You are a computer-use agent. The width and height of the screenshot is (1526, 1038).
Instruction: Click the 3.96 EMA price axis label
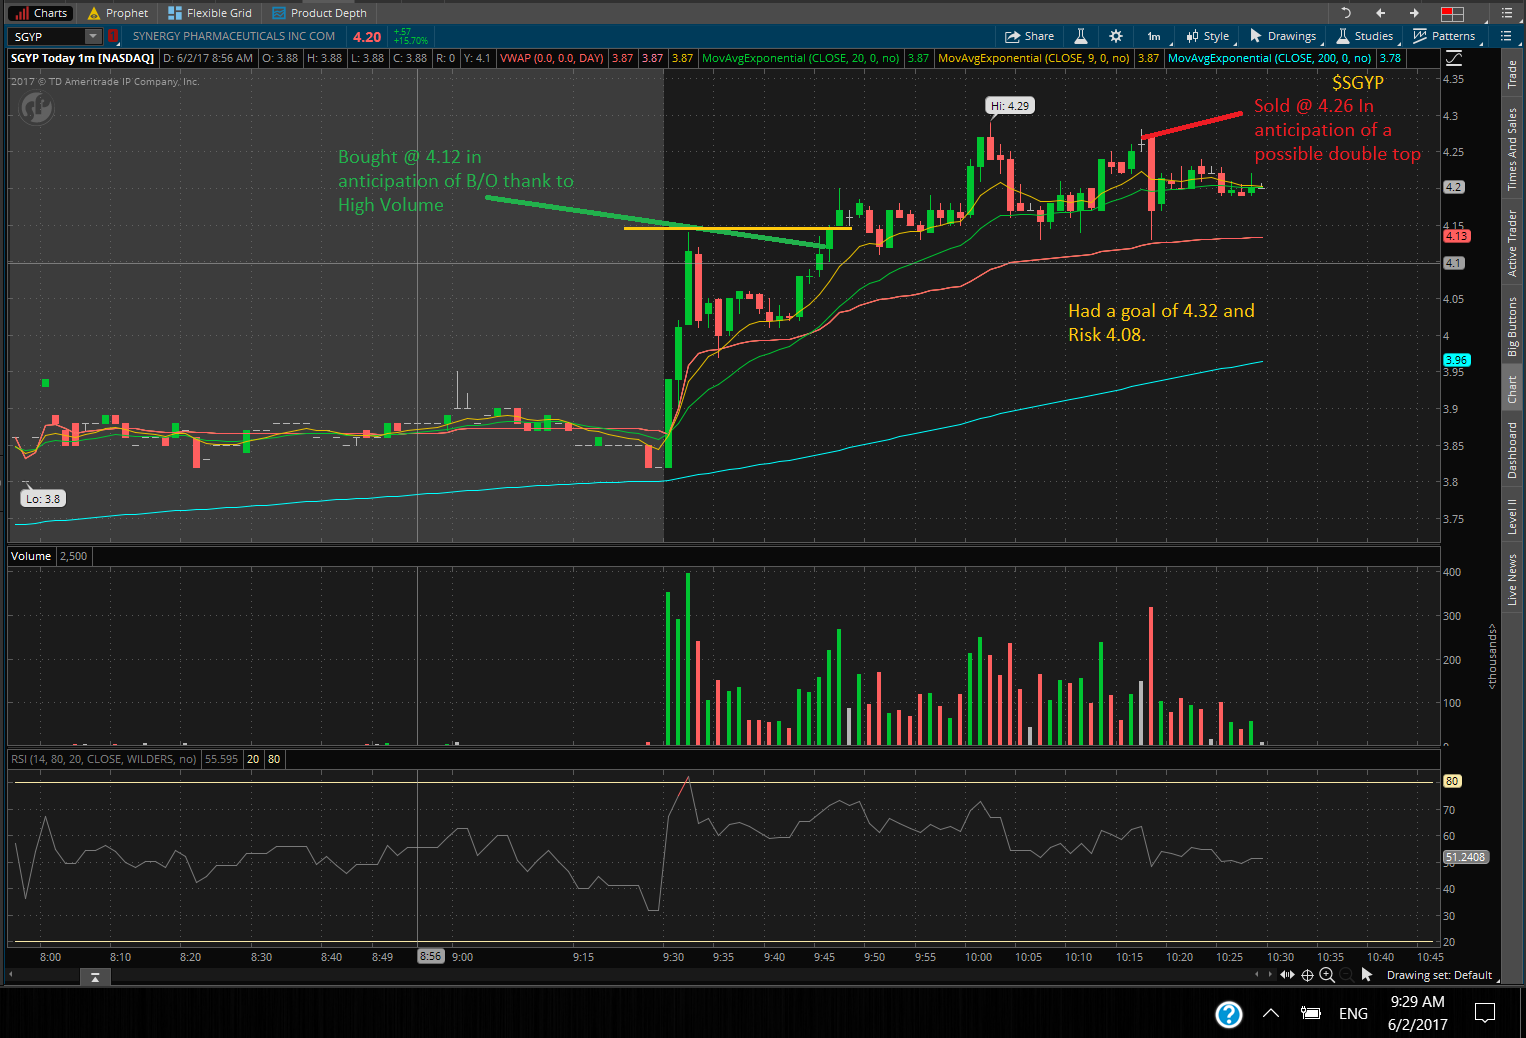tap(1456, 360)
